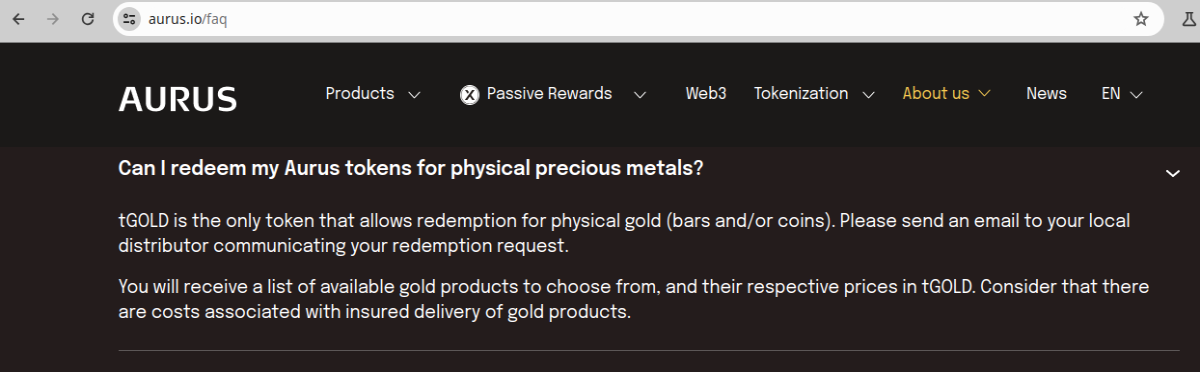1200x372 pixels.
Task: Go to the News page
Action: 1046,94
